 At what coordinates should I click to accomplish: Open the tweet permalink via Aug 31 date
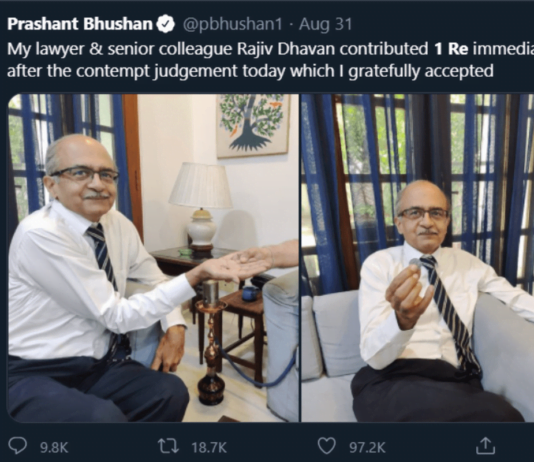point(326,25)
